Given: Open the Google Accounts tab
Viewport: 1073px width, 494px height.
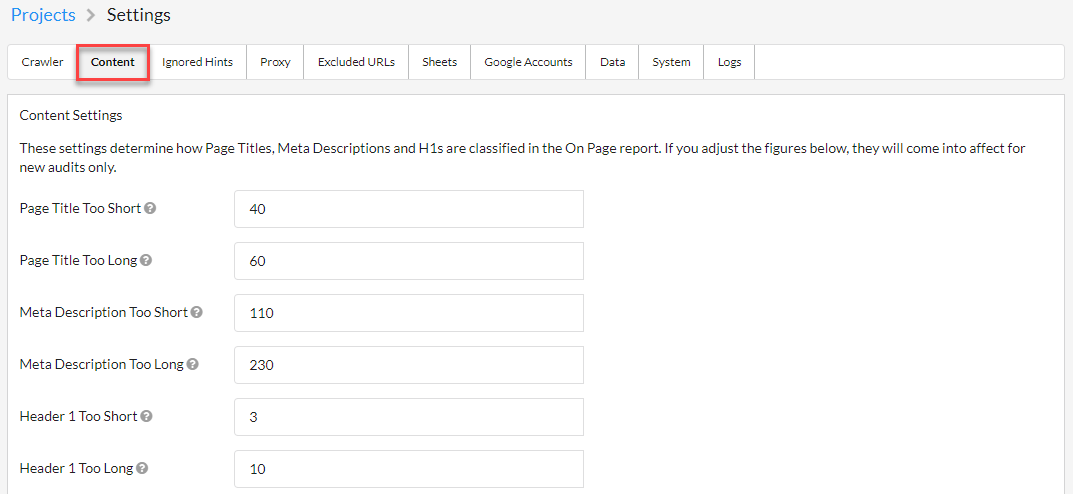Looking at the screenshot, I should [528, 62].
